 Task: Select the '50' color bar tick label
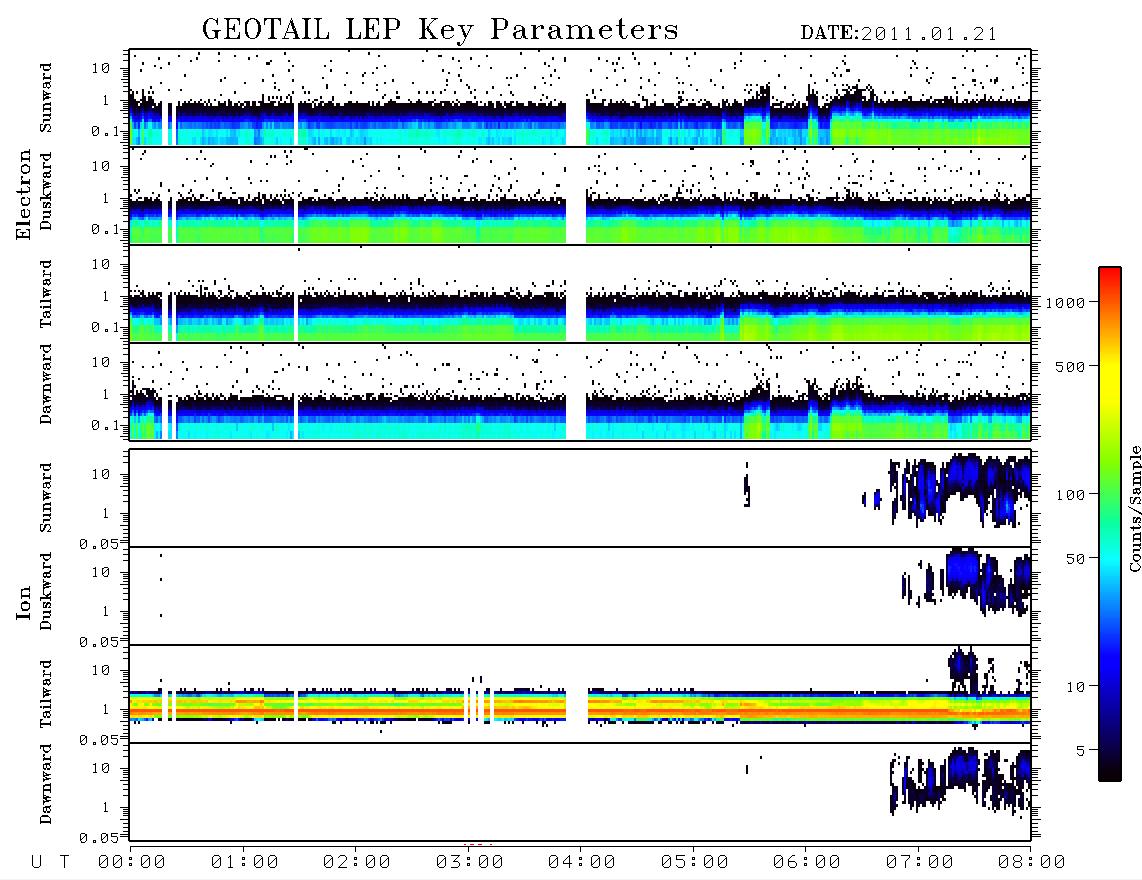point(1075,559)
